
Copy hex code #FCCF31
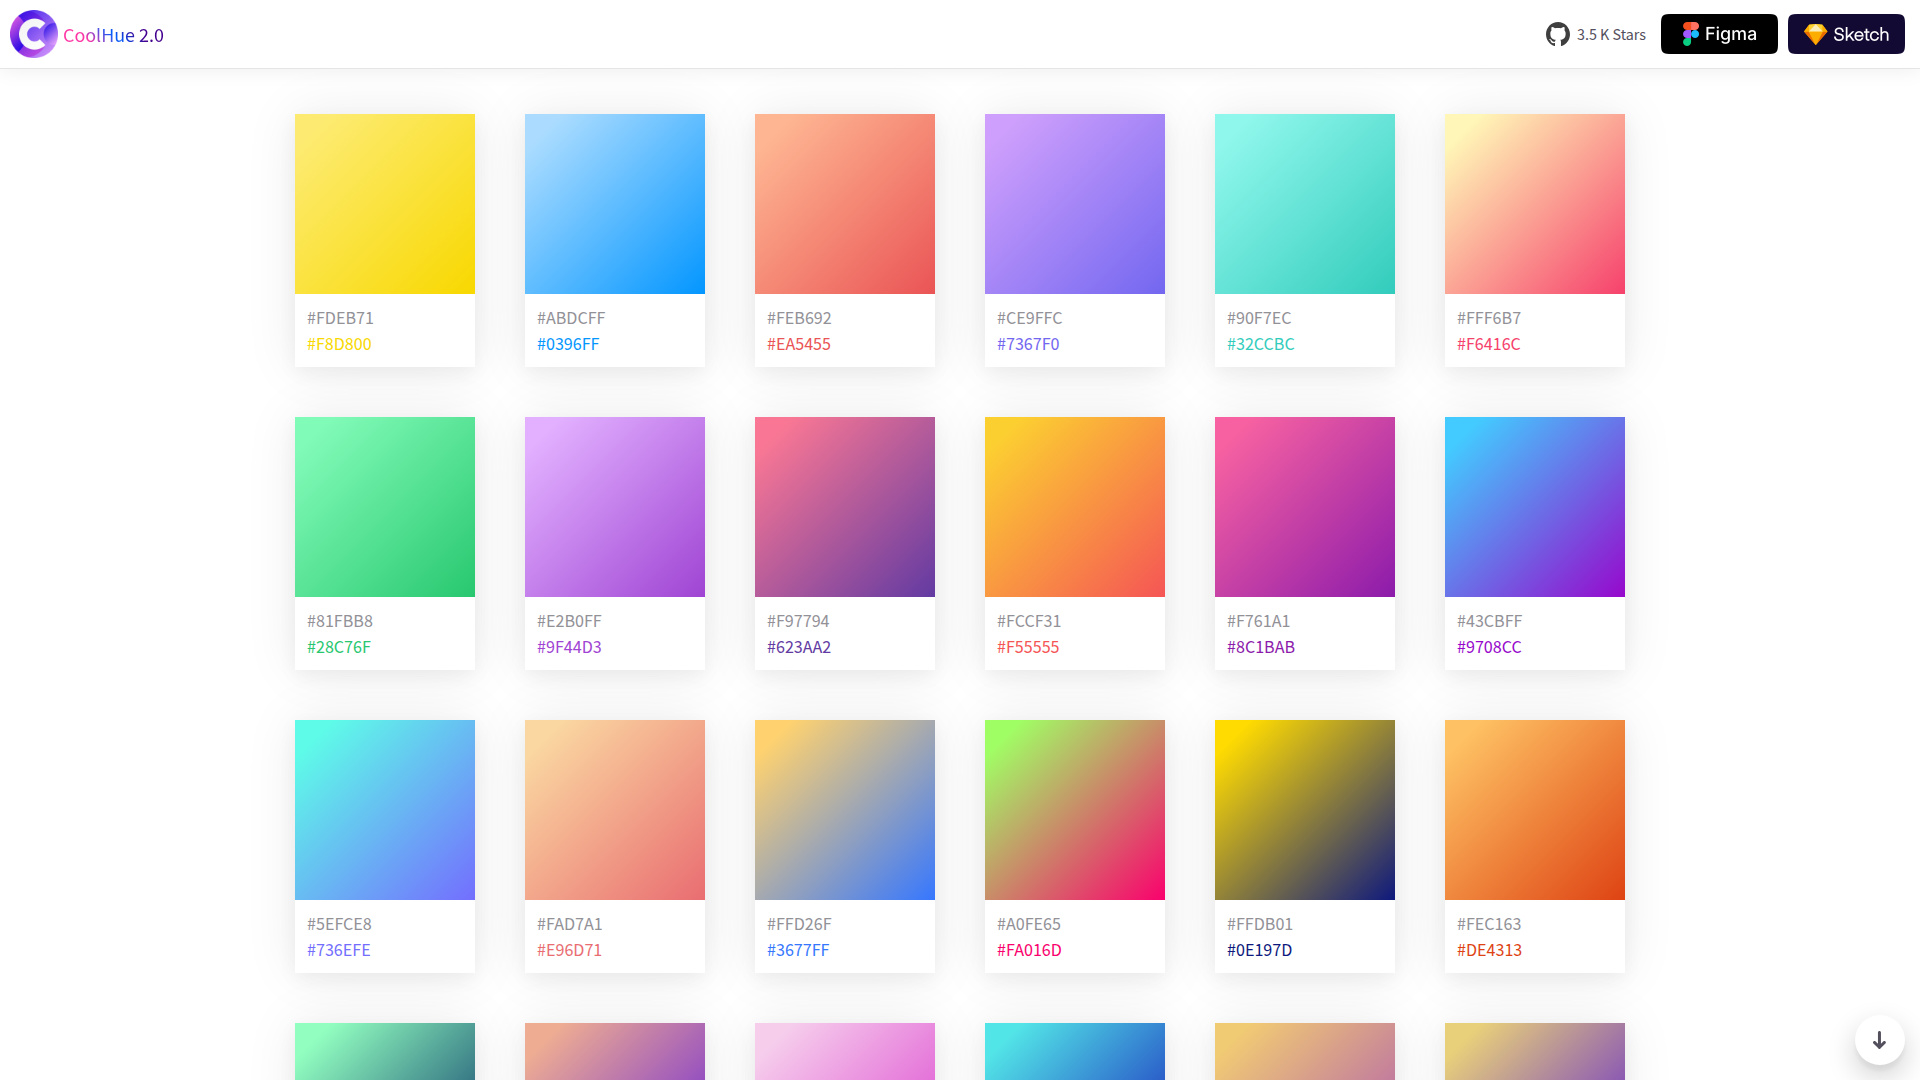[1029, 621]
